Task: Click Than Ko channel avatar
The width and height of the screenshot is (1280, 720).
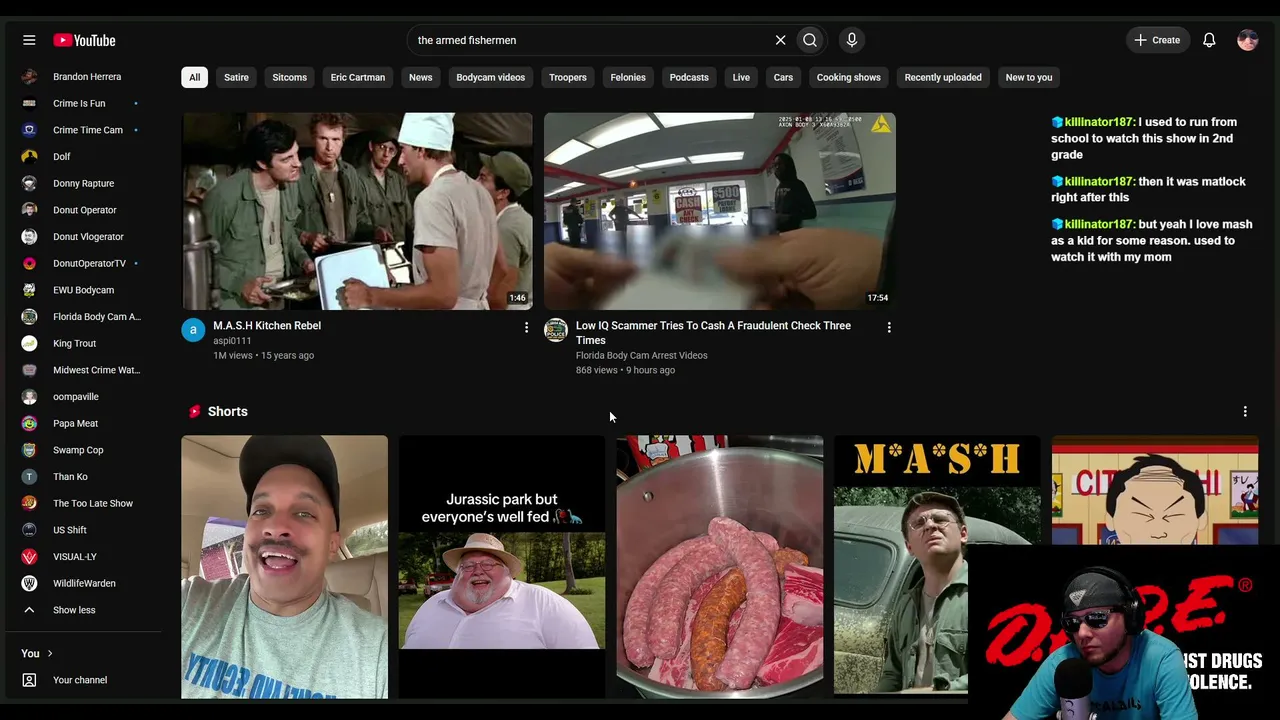Action: coord(30,477)
